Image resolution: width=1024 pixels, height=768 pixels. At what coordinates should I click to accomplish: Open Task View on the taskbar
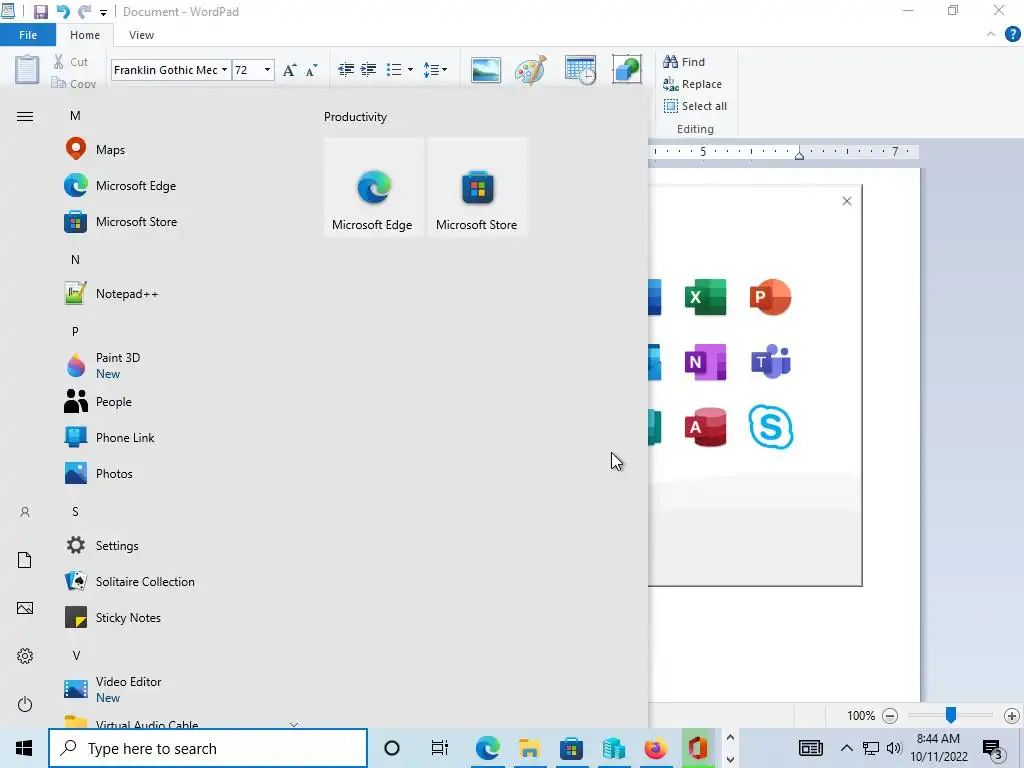440,748
